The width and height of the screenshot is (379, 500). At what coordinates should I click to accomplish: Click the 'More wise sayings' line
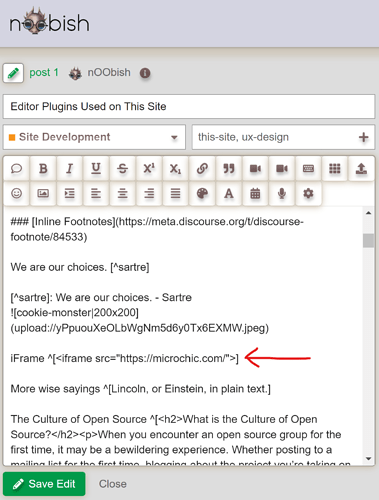140,389
